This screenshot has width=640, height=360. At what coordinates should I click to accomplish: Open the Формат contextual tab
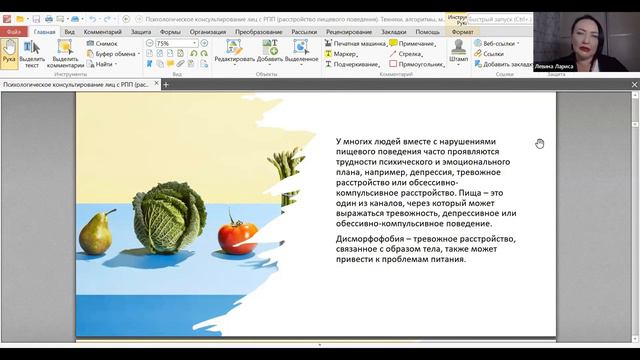click(x=462, y=32)
